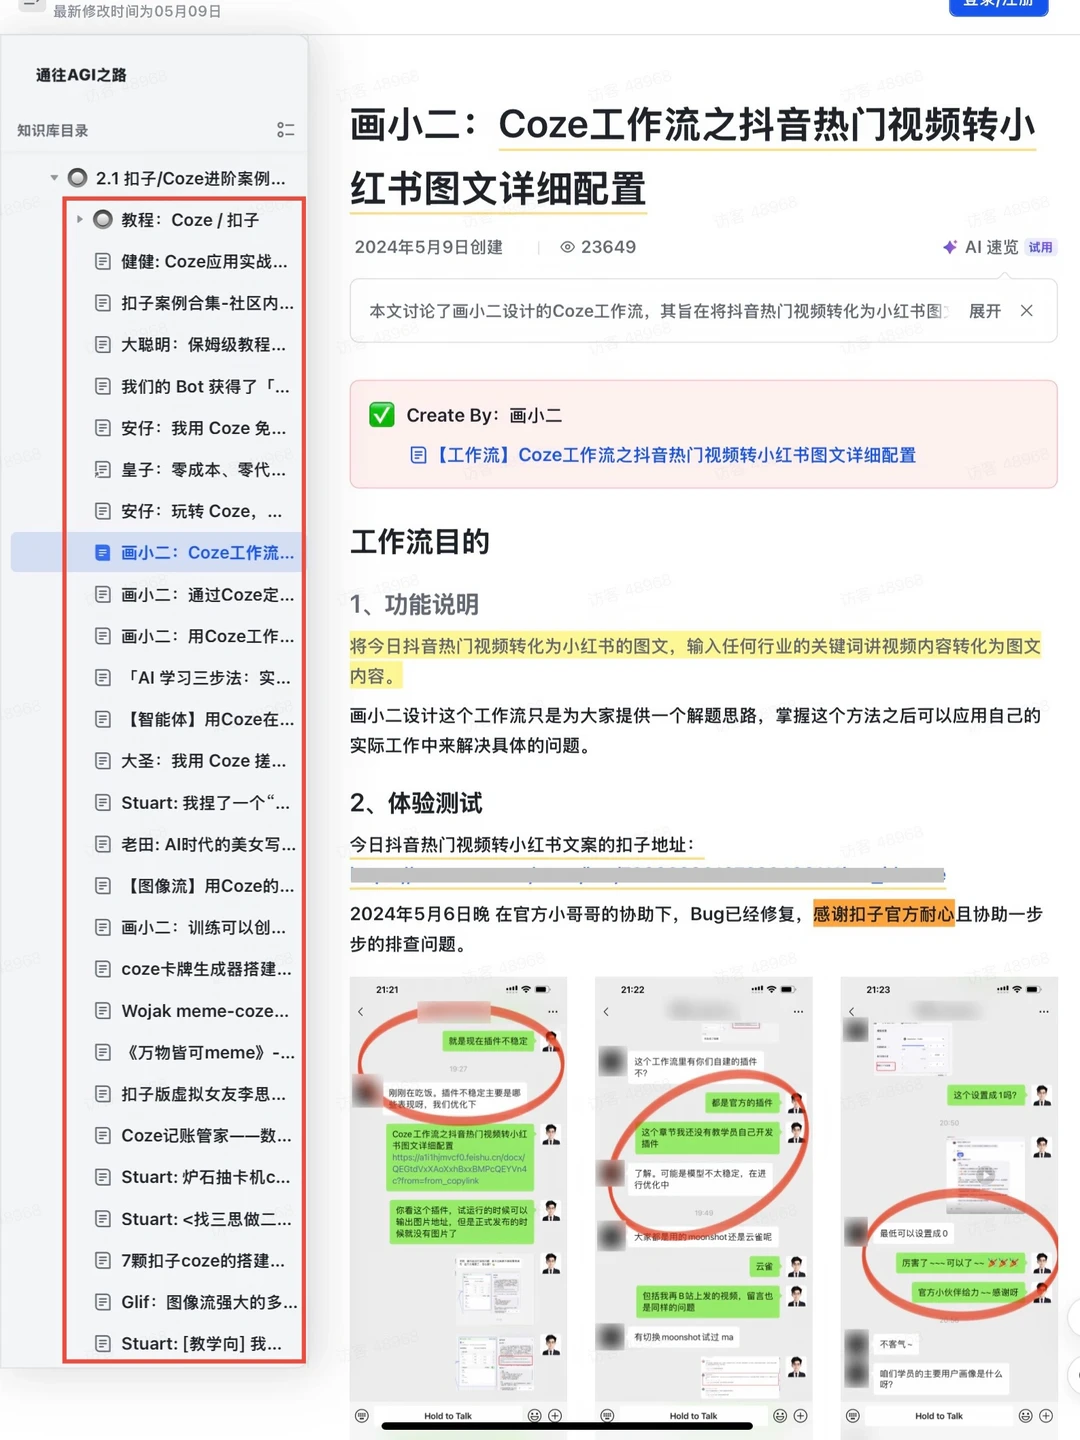The width and height of the screenshot is (1080, 1440).
Task: Click the 登录/注册 button
Action: (998, 5)
